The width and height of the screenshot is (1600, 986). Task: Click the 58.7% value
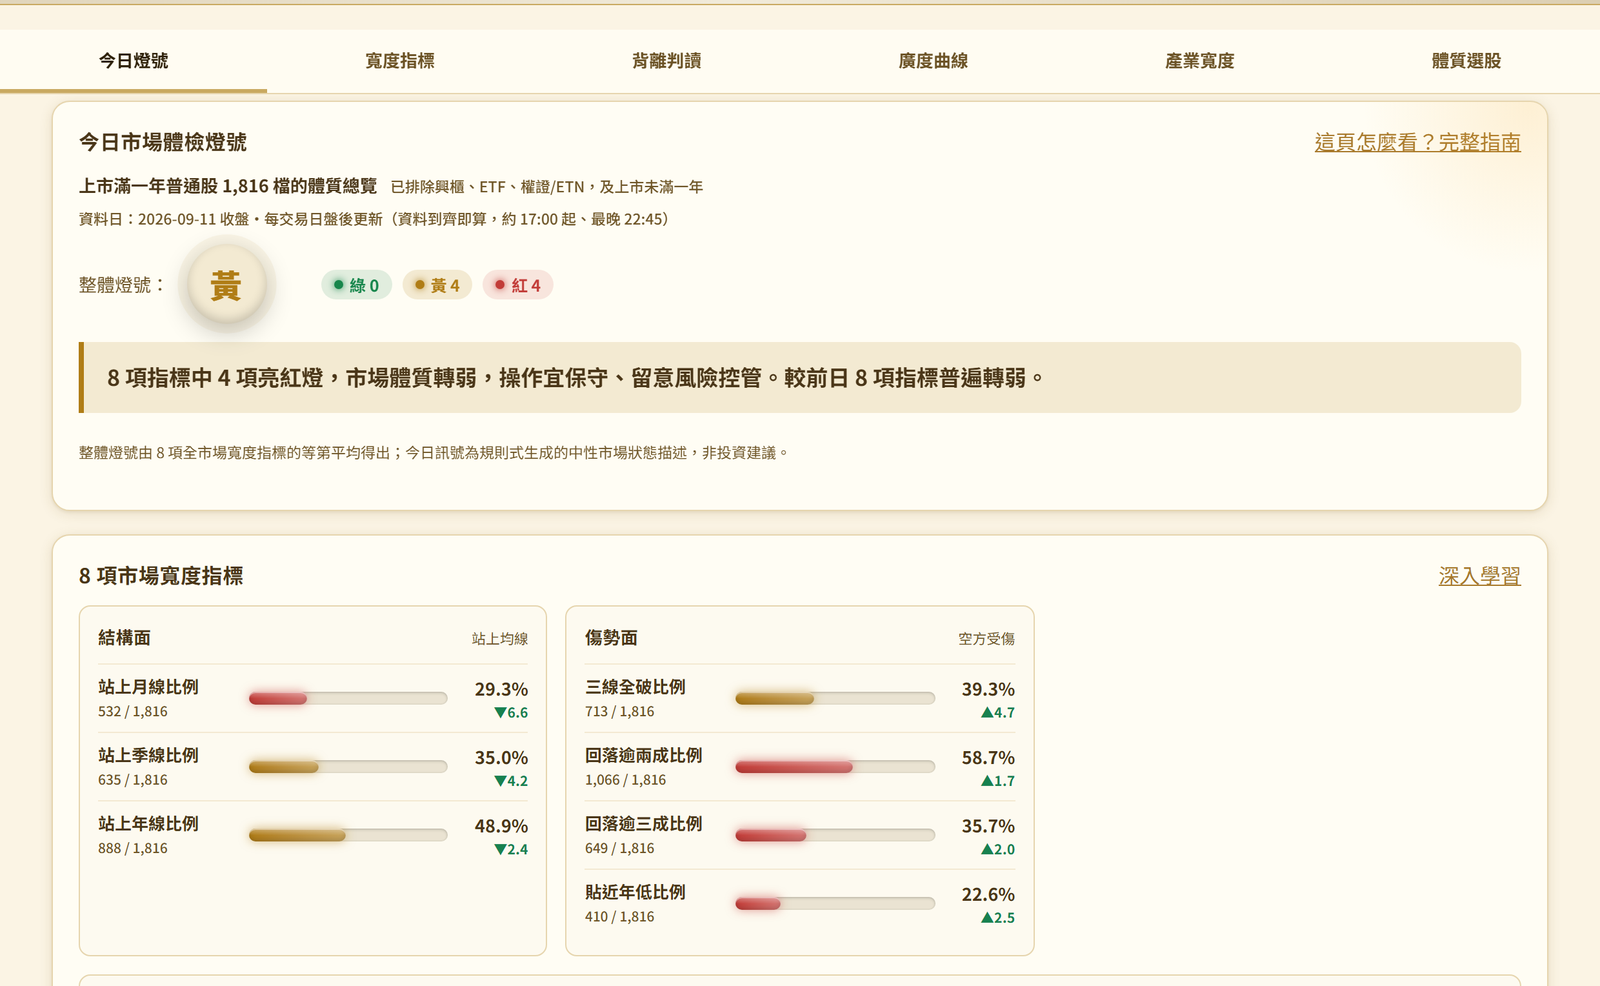[988, 758]
